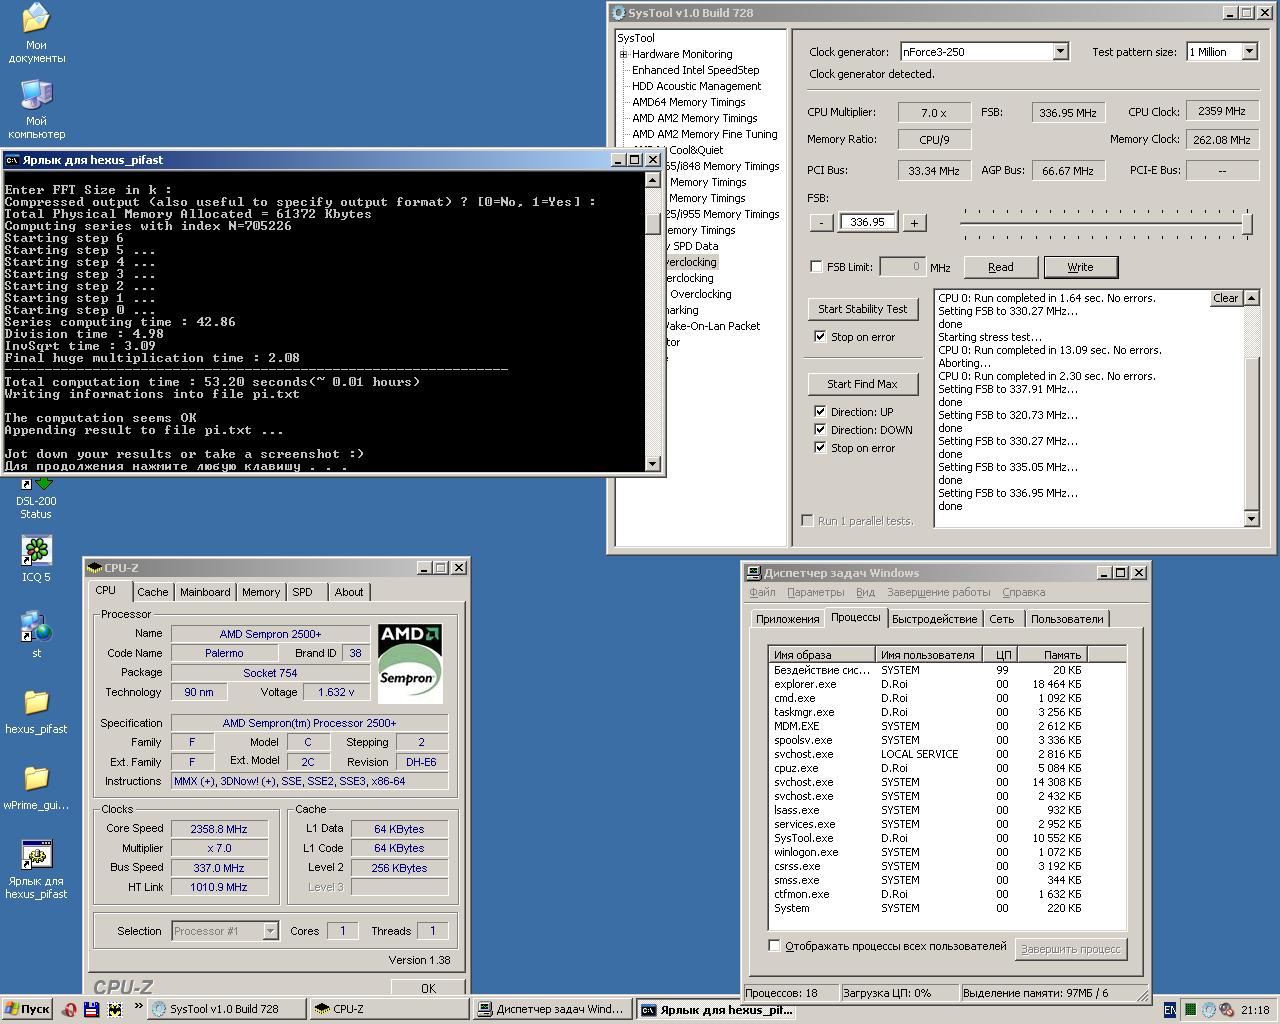Toggle Stop on error below Direction DOWN
This screenshot has width=1280, height=1024.
(x=820, y=447)
